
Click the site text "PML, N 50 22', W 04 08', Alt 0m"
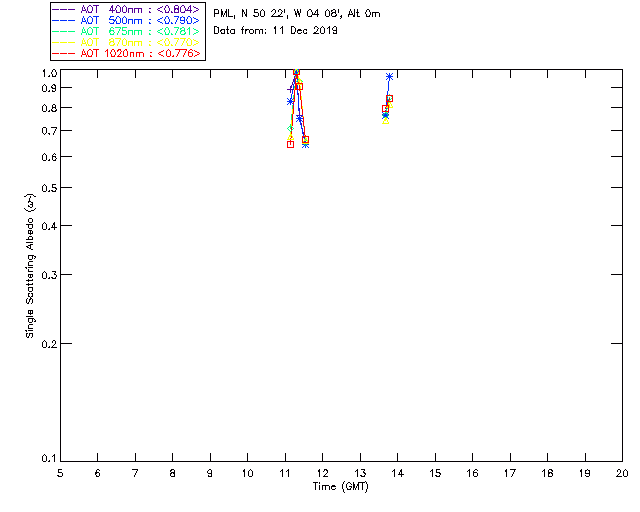(297, 13)
